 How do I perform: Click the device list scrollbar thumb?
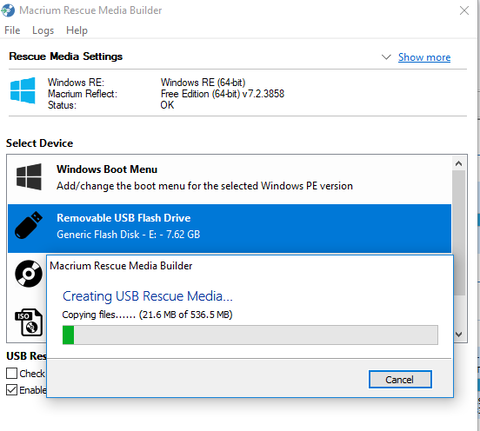[x=459, y=233]
